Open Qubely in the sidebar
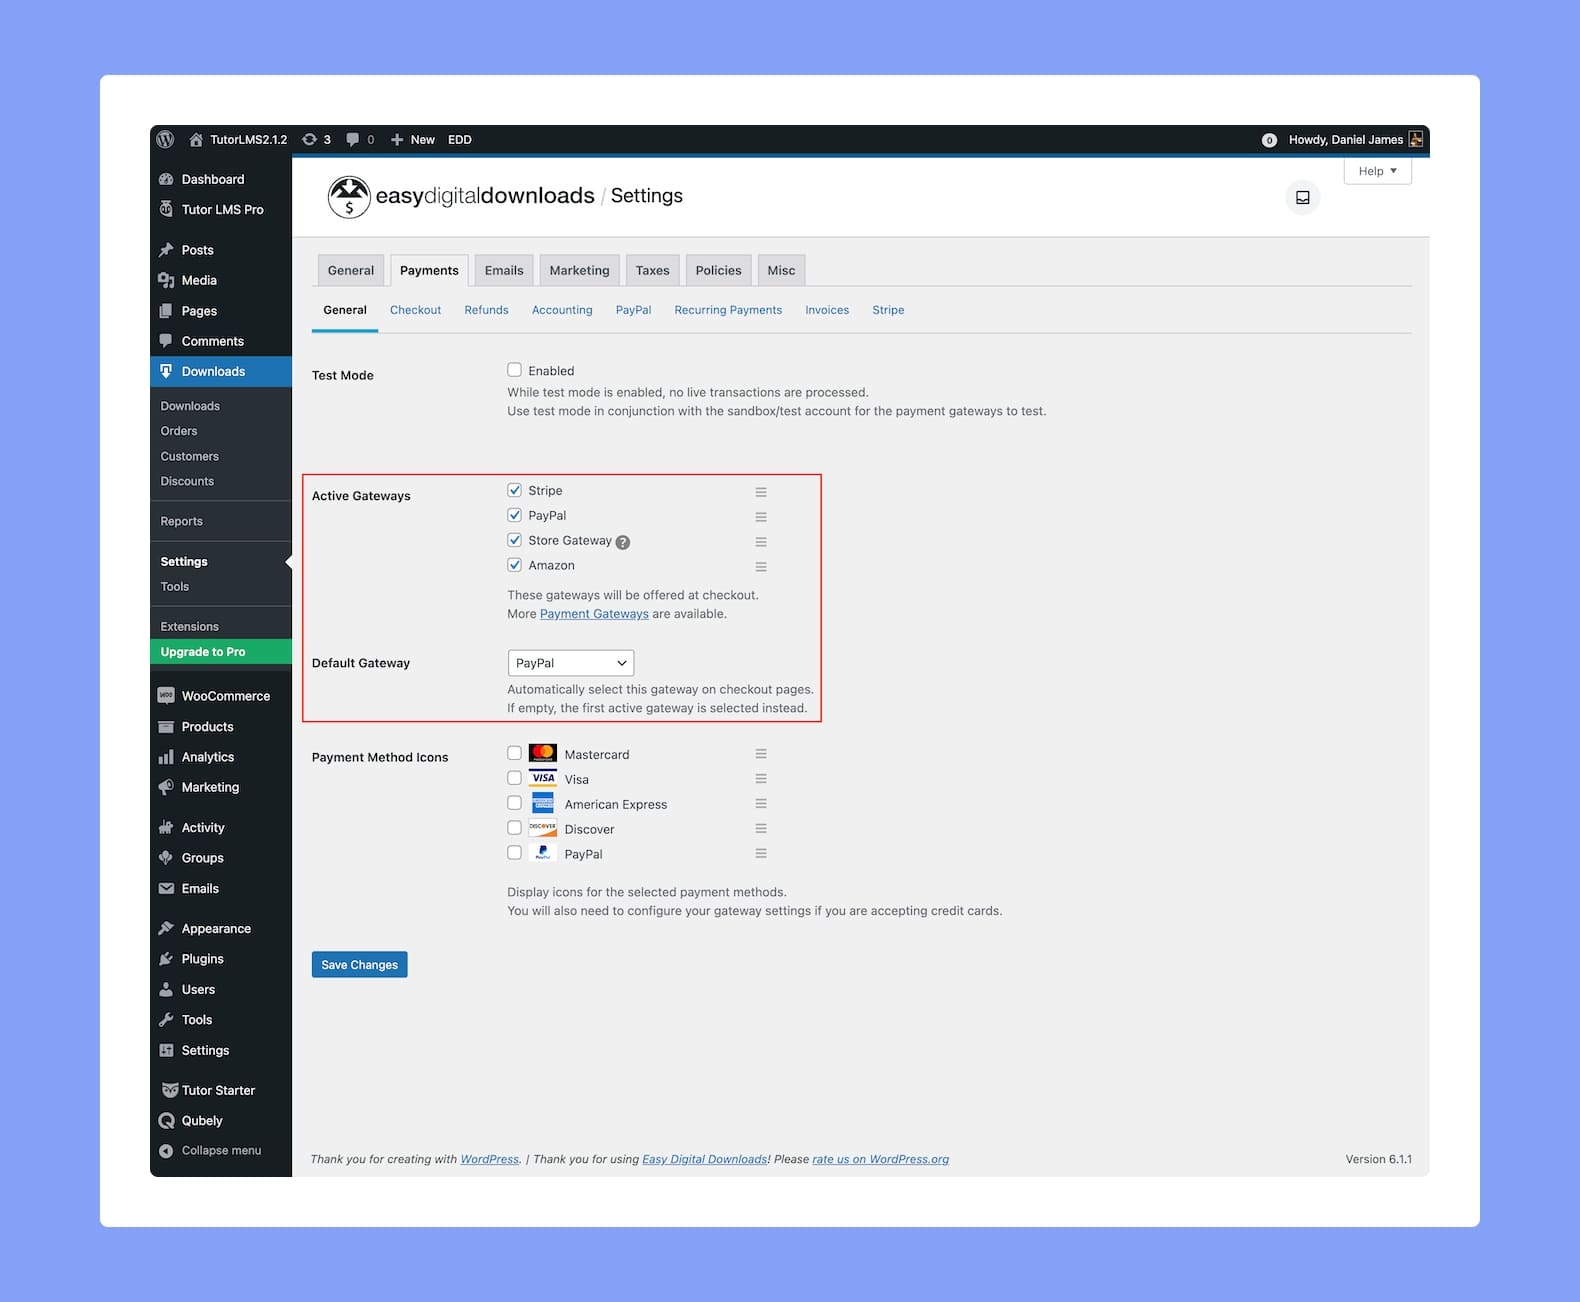1580x1302 pixels. (221, 1121)
